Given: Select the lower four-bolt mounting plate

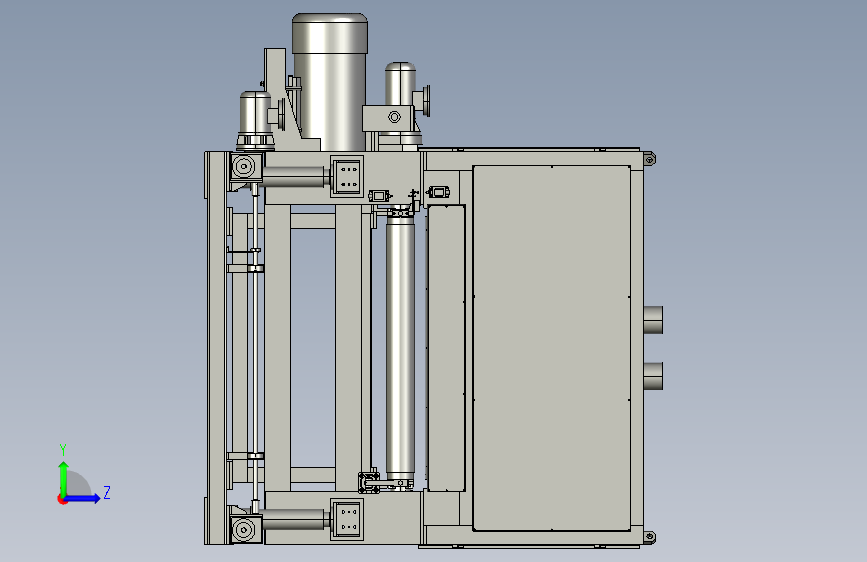Looking at the screenshot, I should coord(347,519).
